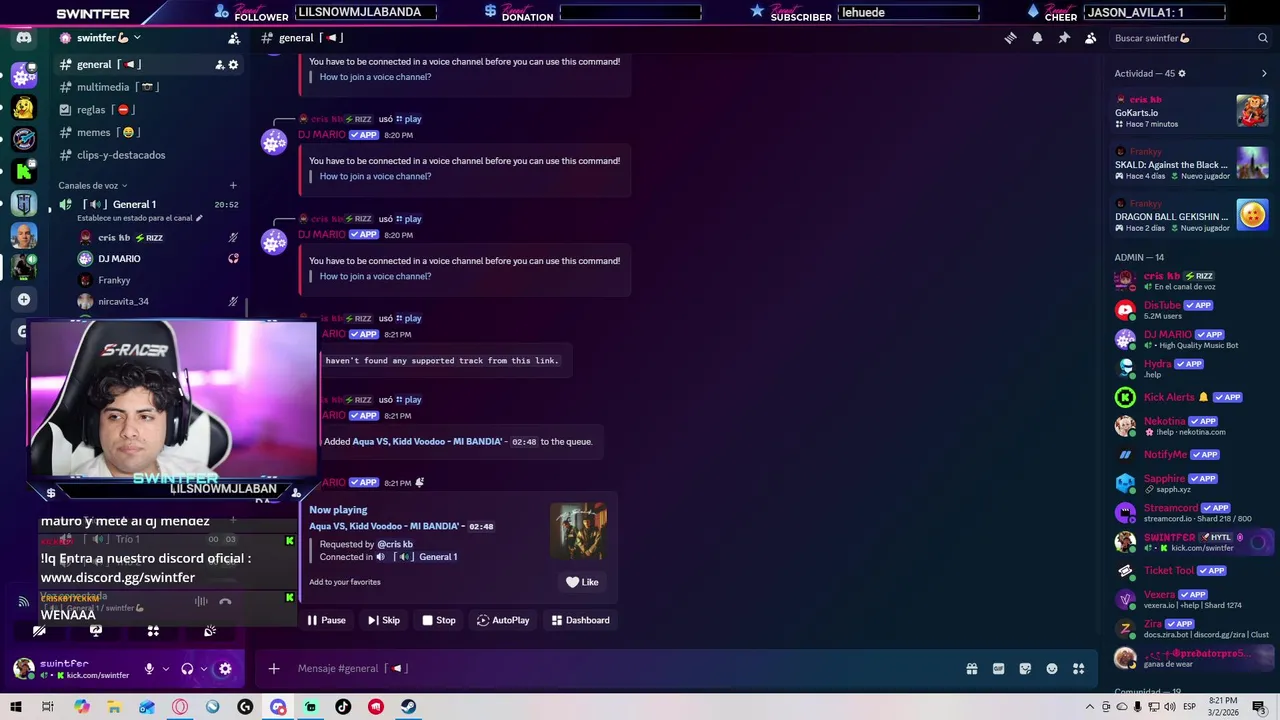Toggle AutoPlay on music player

pyautogui.click(x=503, y=620)
